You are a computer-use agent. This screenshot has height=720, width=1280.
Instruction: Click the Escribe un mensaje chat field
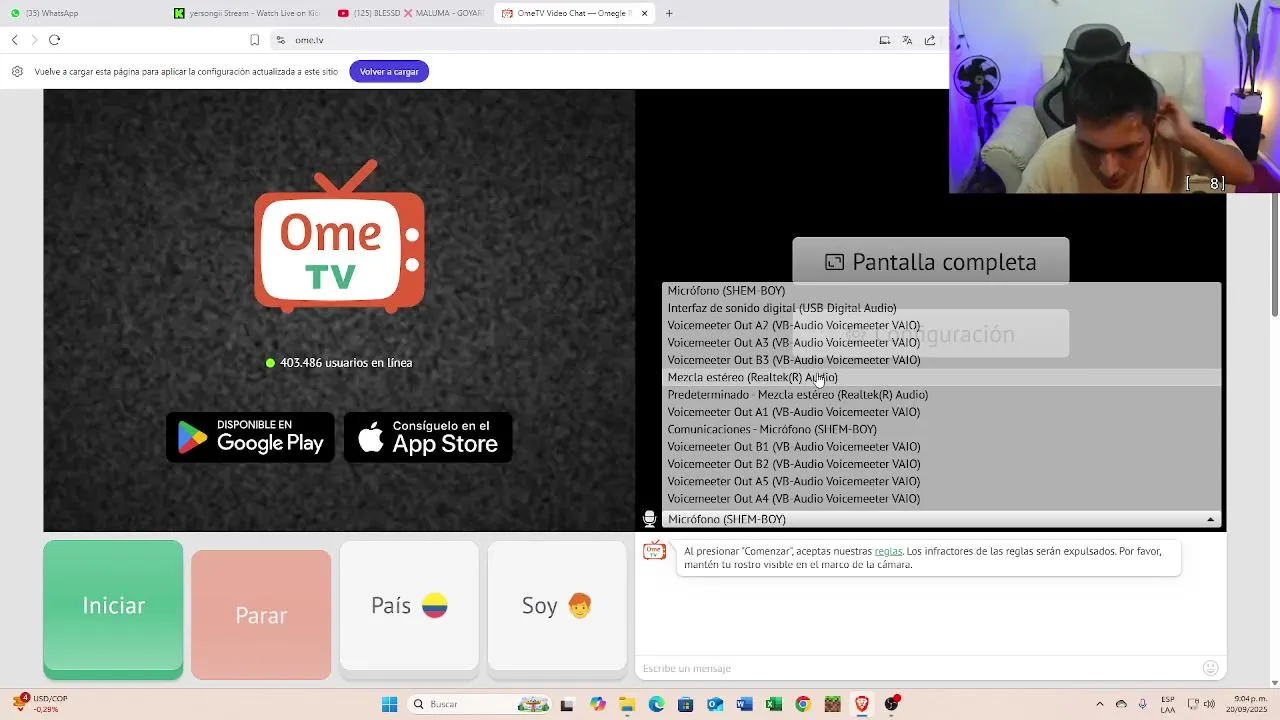click(x=918, y=668)
